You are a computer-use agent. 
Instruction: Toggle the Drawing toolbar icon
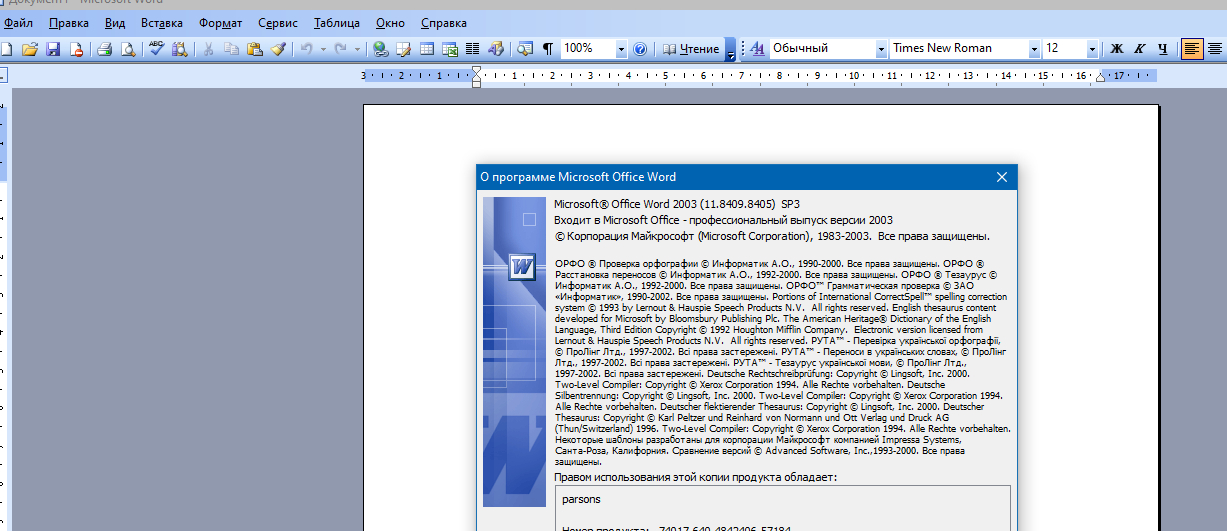coord(496,48)
